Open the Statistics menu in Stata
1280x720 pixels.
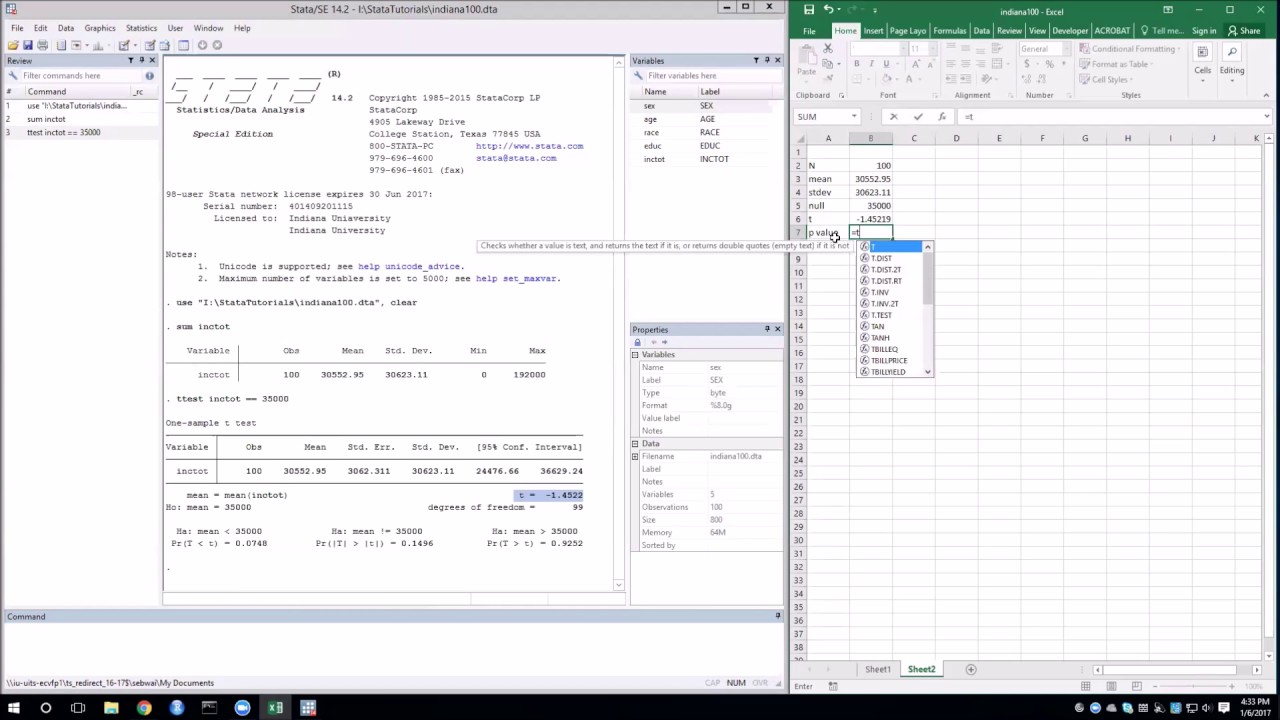(141, 28)
